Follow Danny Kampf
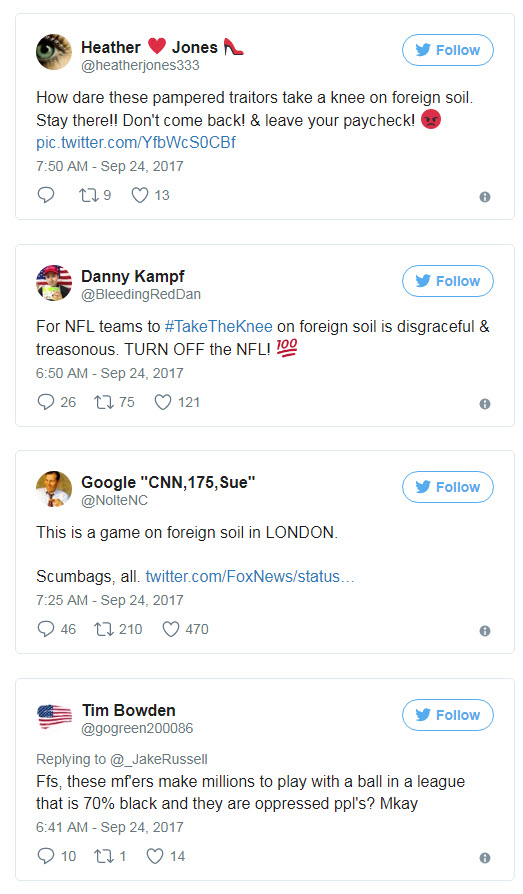Screen dimensions: 523x894 click(448, 281)
